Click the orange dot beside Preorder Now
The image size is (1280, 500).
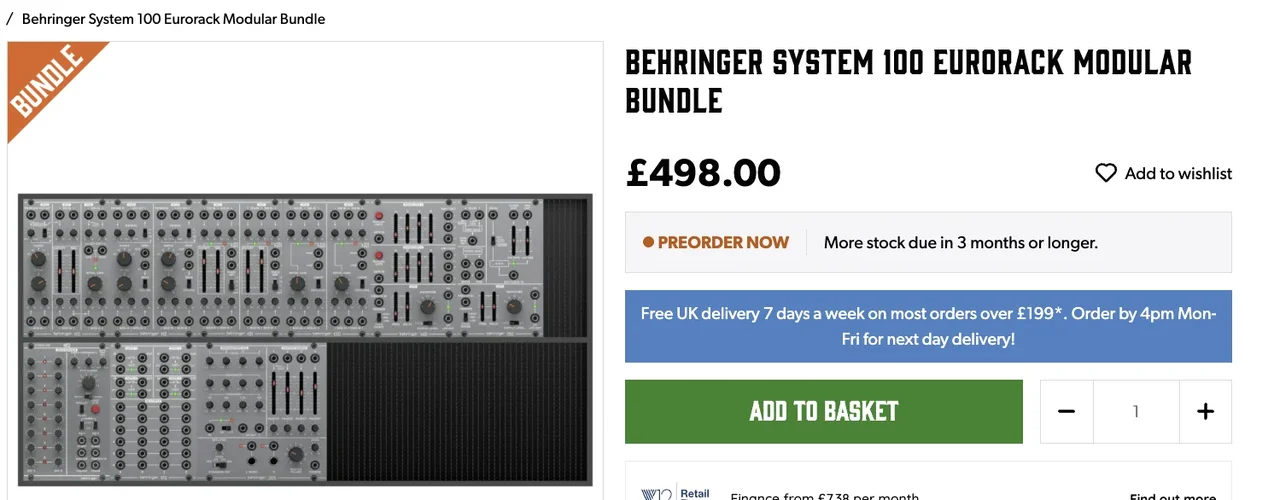coord(648,242)
